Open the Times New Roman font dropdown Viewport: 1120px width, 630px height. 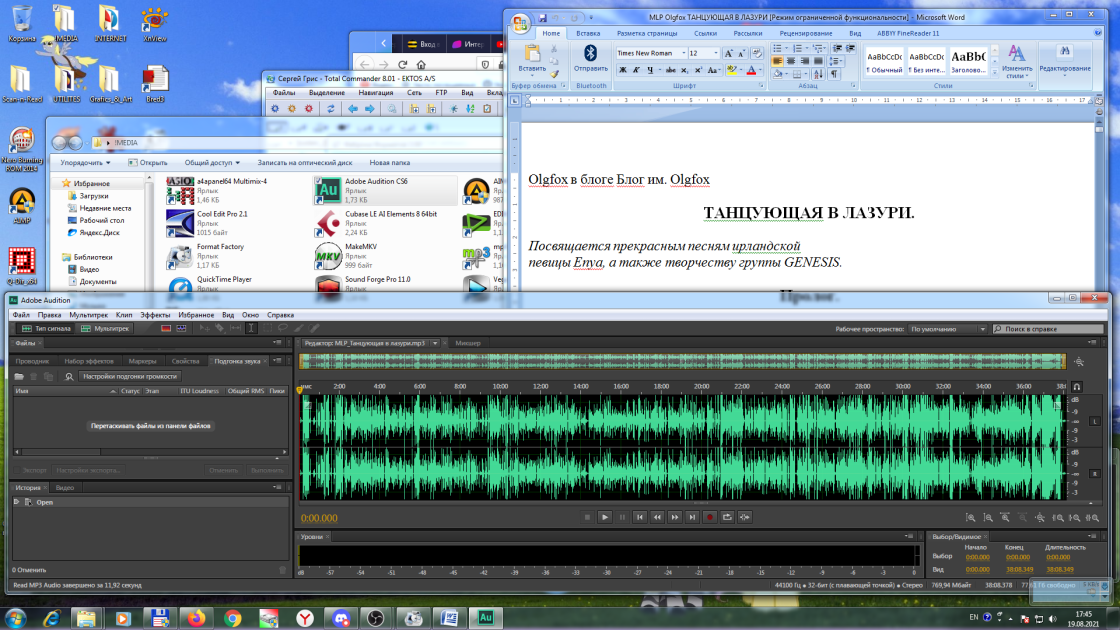pos(684,54)
